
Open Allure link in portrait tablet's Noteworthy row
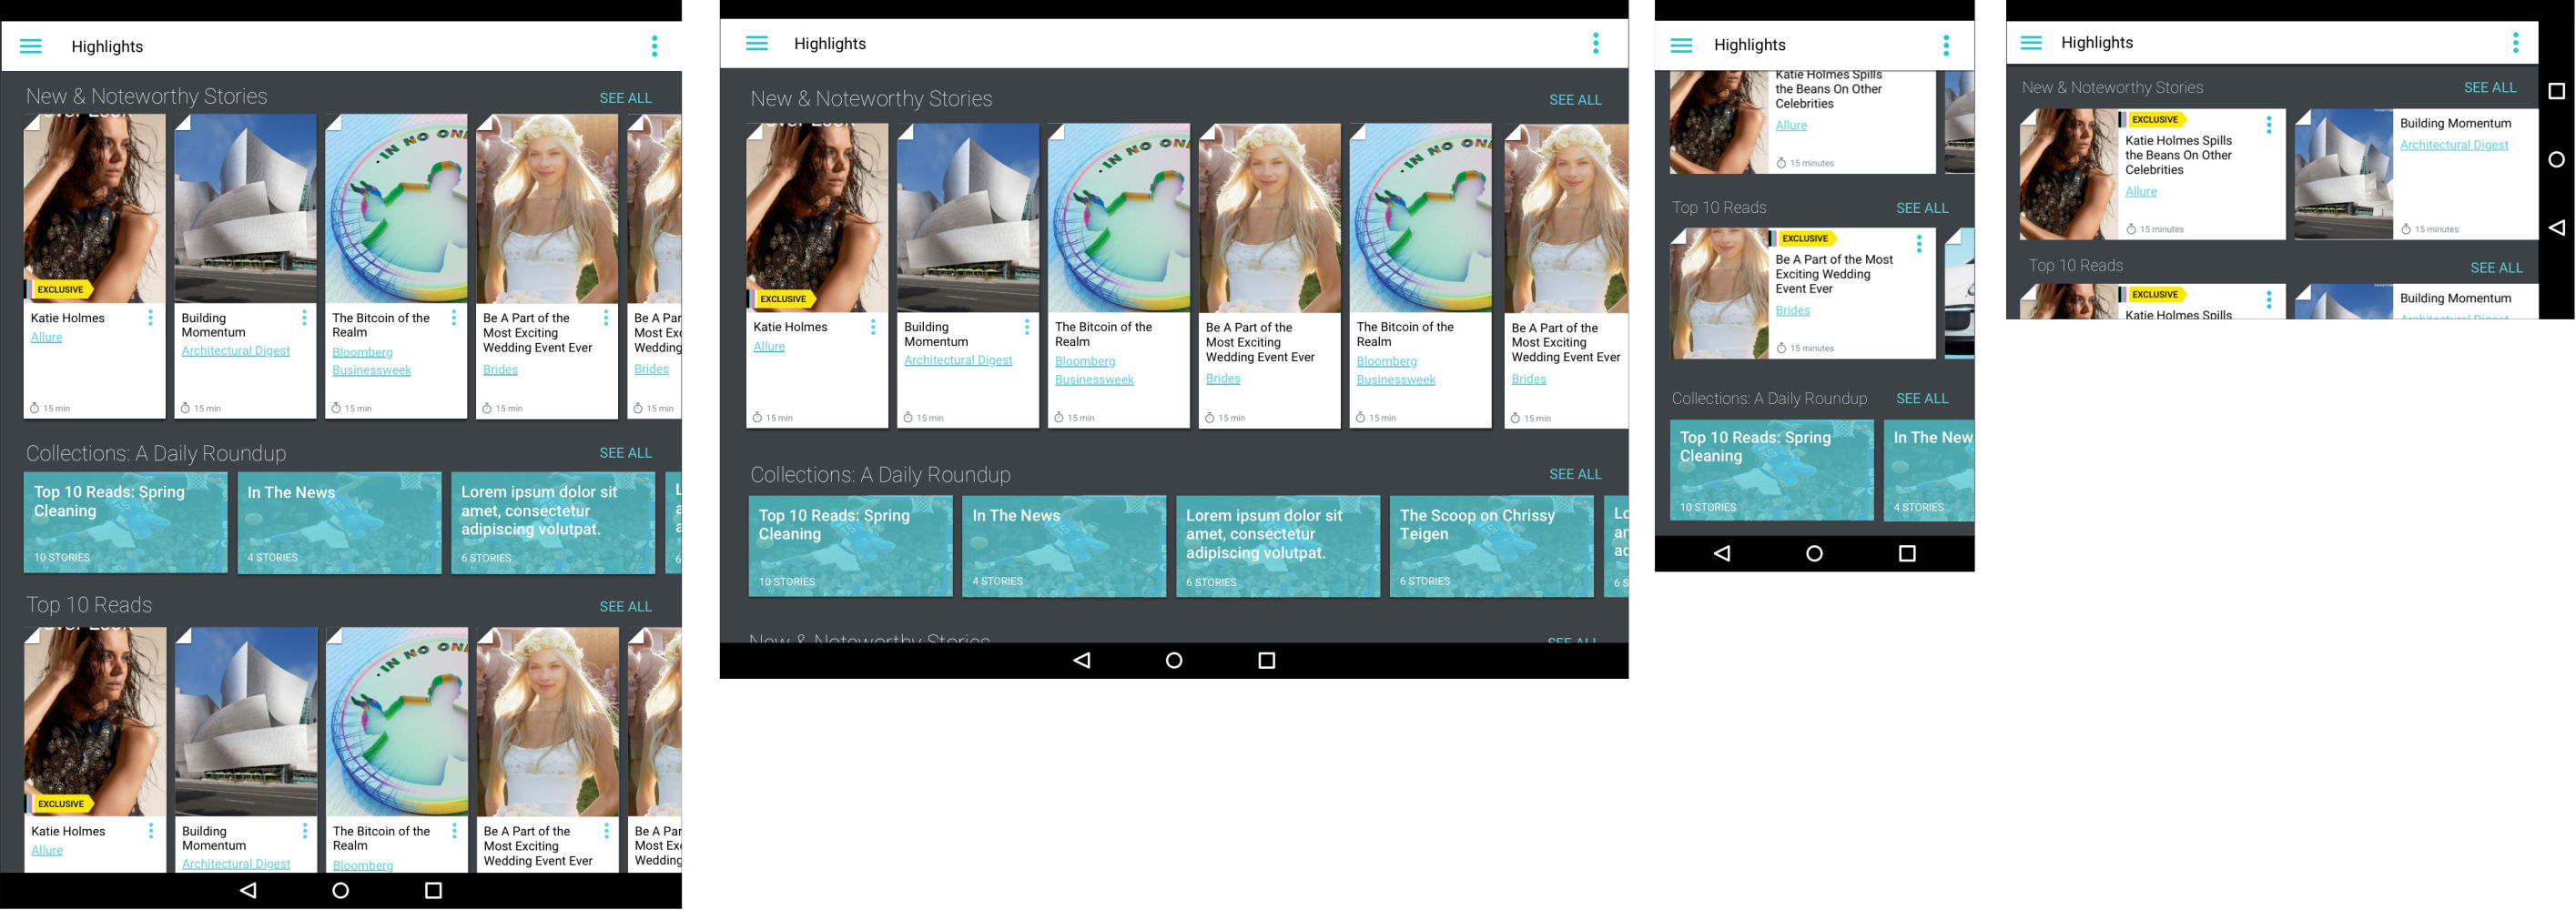[x=46, y=337]
